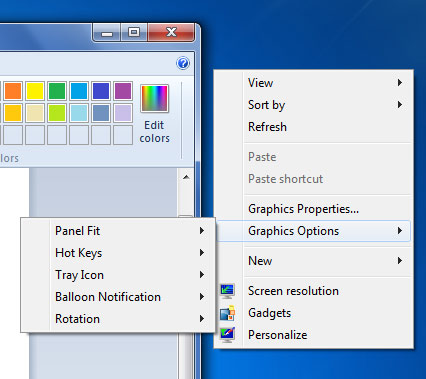Pick the gold color swatch
Screen dimensions: 426x379
pos(13,113)
